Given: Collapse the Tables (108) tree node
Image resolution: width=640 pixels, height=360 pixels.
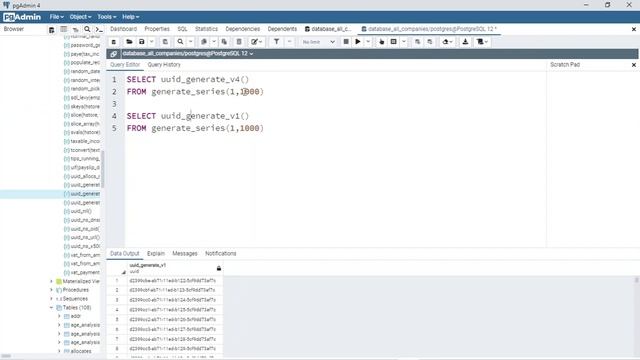Looking at the screenshot, I should (51, 307).
